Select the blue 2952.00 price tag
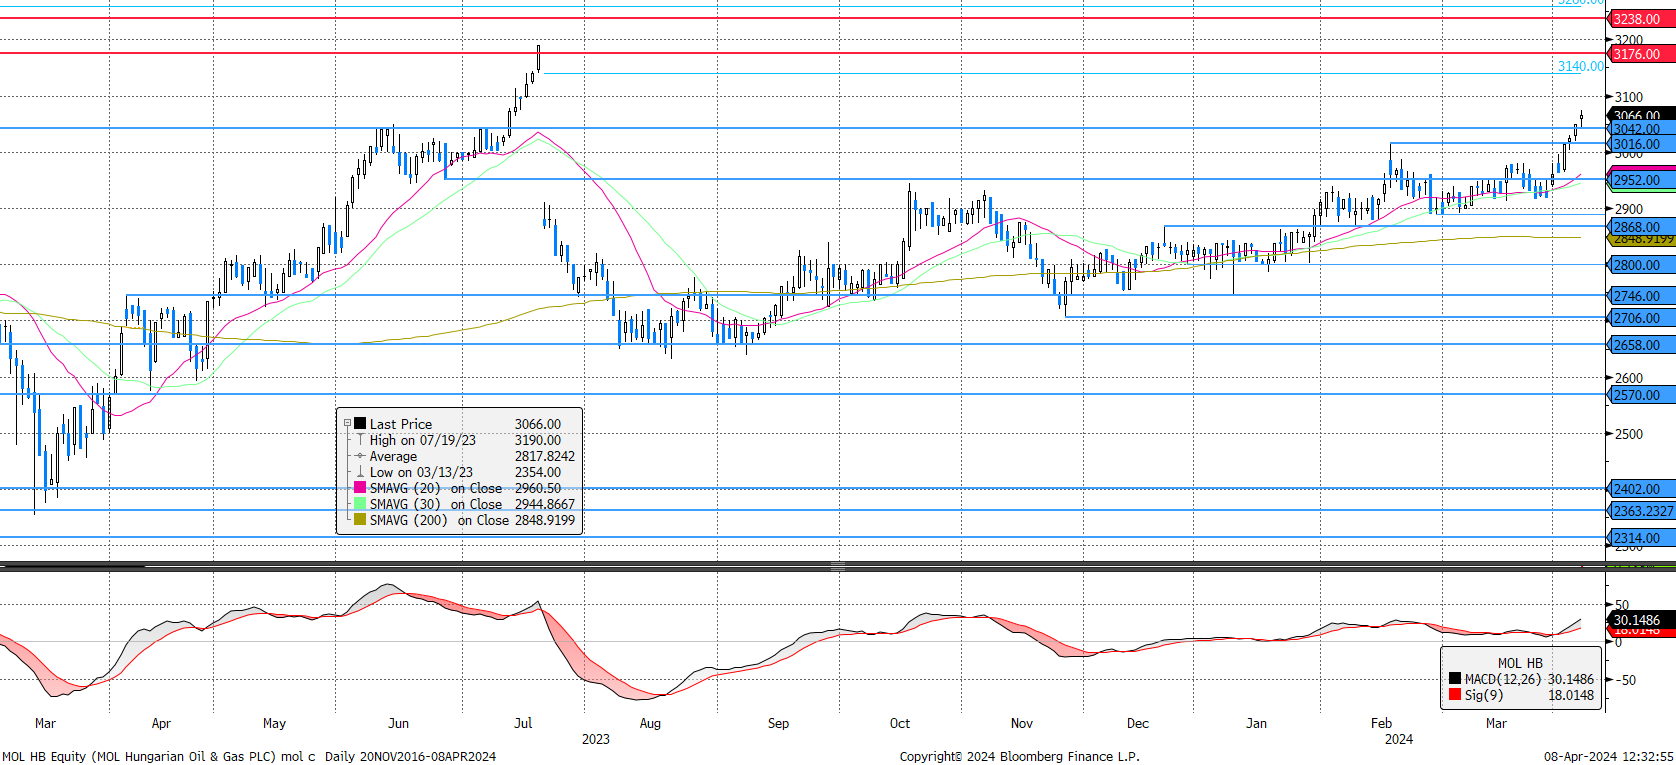This screenshot has height=765, width=1676. [x=1641, y=180]
